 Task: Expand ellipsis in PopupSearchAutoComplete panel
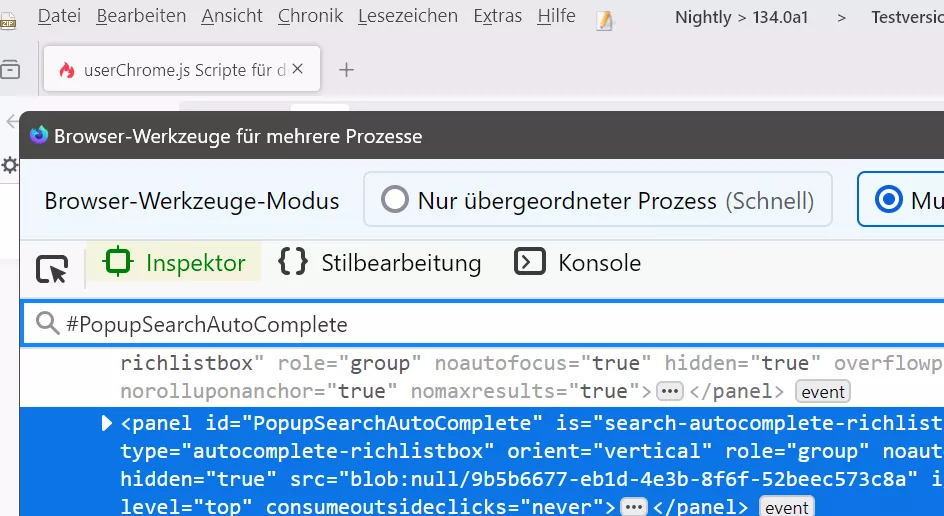click(633, 507)
